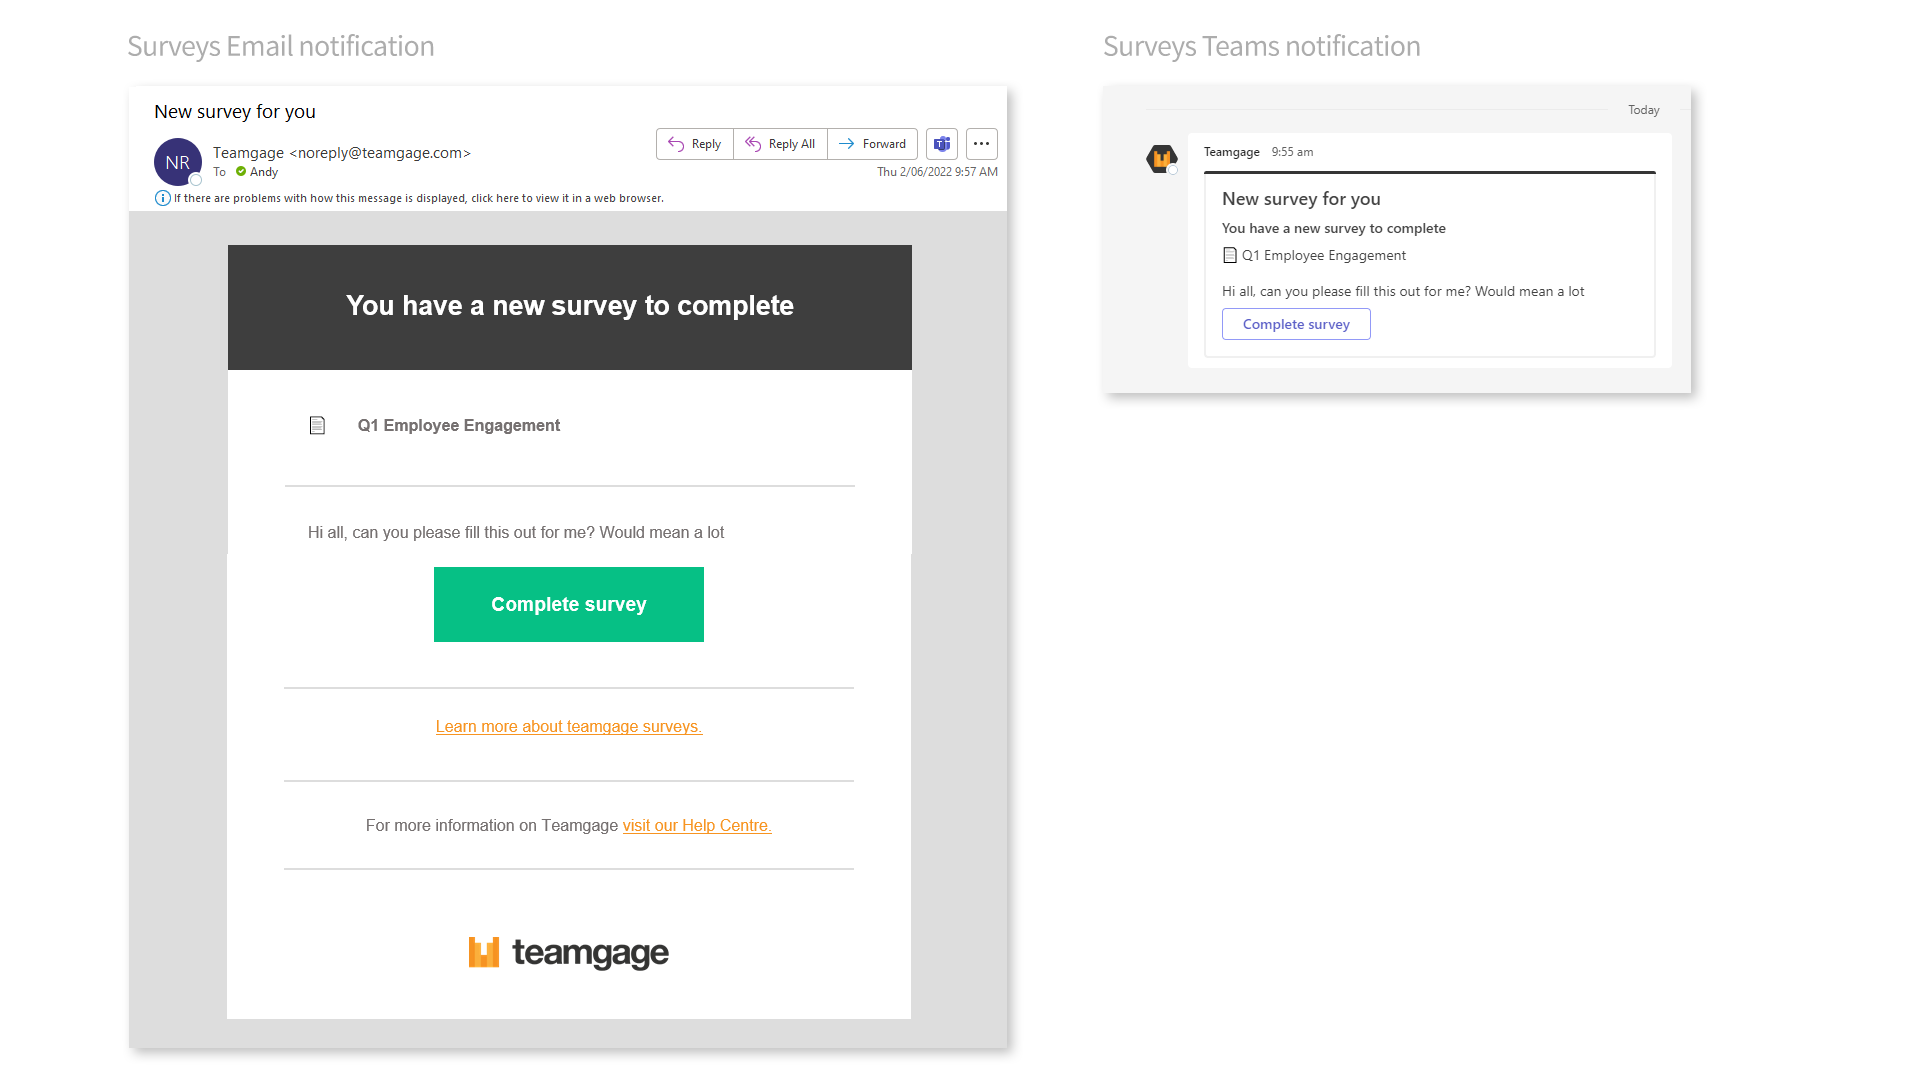
Task: Click the document icon beside Q1 Employee Engagement in email
Action: (317, 426)
